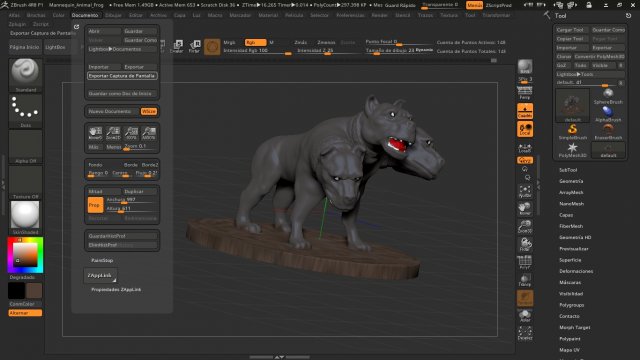Viewport: 640px width, 360px height.
Task: Click the PolyF wireframe grid icon
Action: click(x=525, y=262)
